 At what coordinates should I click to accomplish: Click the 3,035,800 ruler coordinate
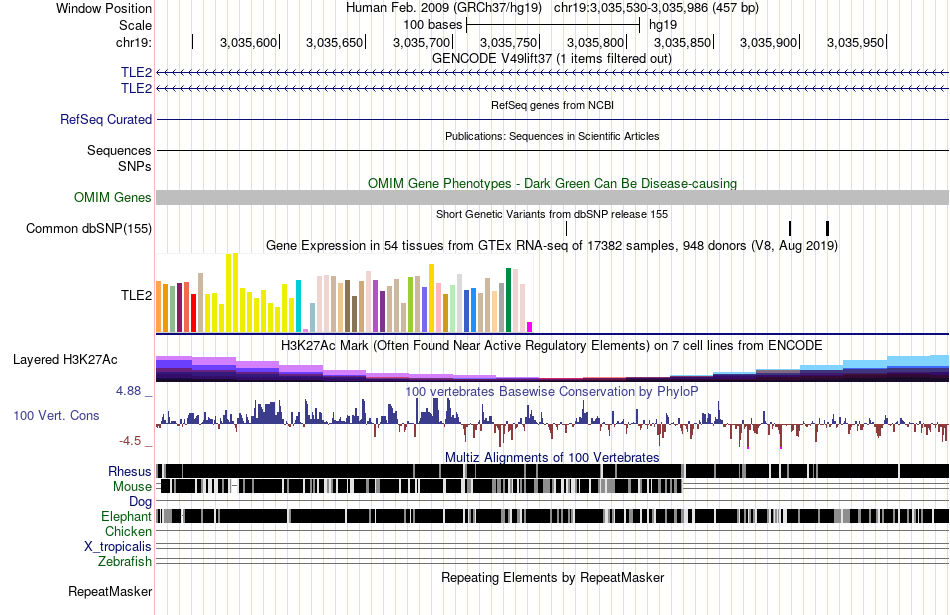(x=596, y=42)
